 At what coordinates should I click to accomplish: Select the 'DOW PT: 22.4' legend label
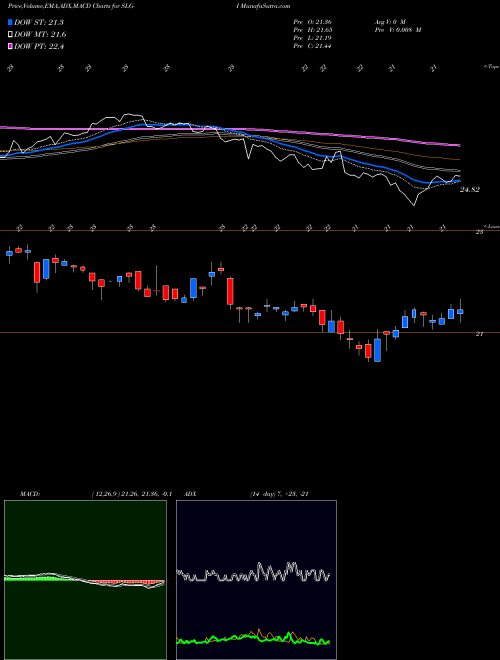(x=39, y=47)
